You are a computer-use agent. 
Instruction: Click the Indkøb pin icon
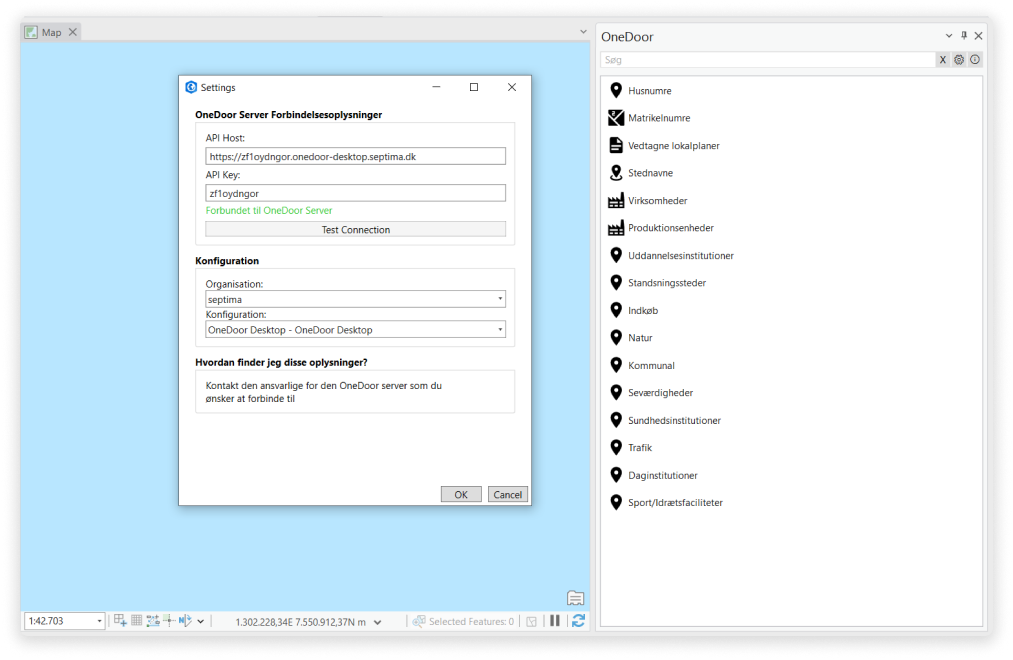[x=616, y=310]
